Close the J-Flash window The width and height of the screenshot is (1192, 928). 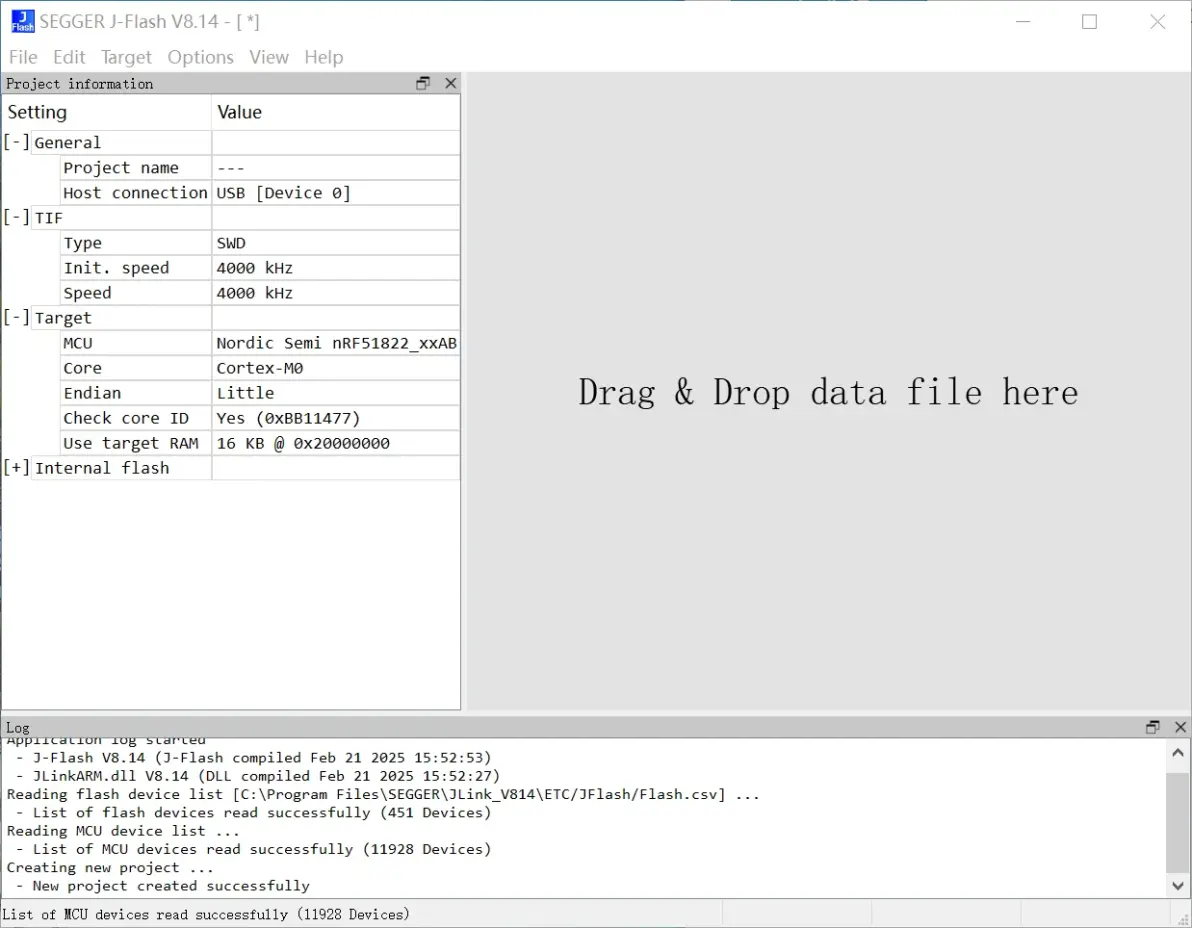click(x=1157, y=21)
